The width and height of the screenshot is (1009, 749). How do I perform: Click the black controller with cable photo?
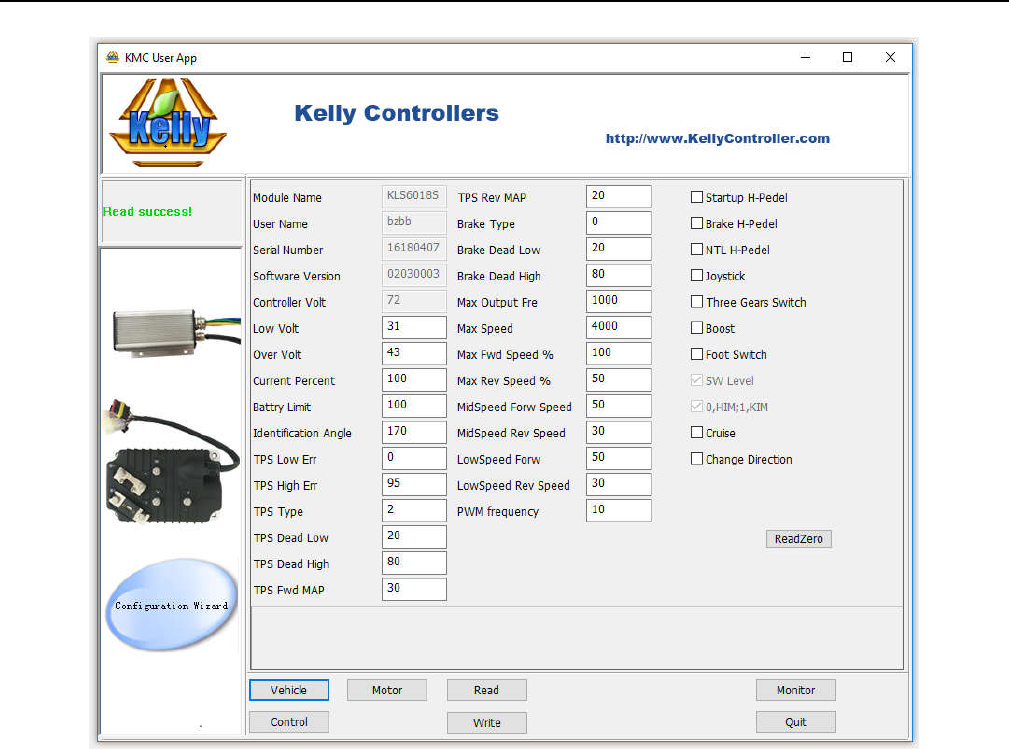point(171,461)
